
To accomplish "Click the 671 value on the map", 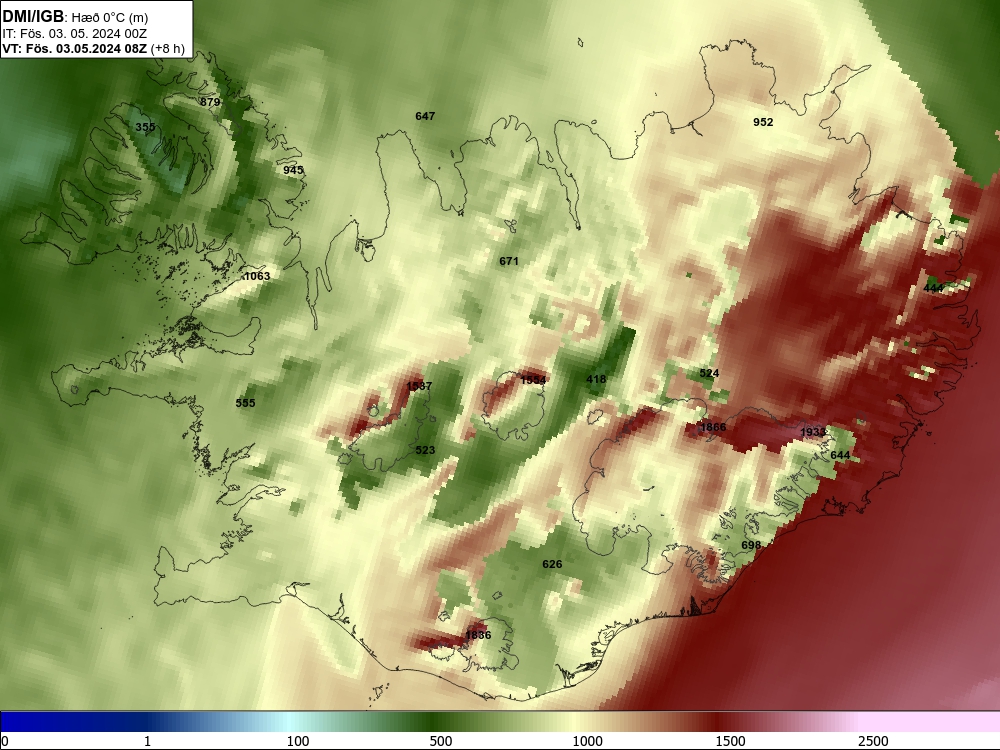I will point(509,261).
